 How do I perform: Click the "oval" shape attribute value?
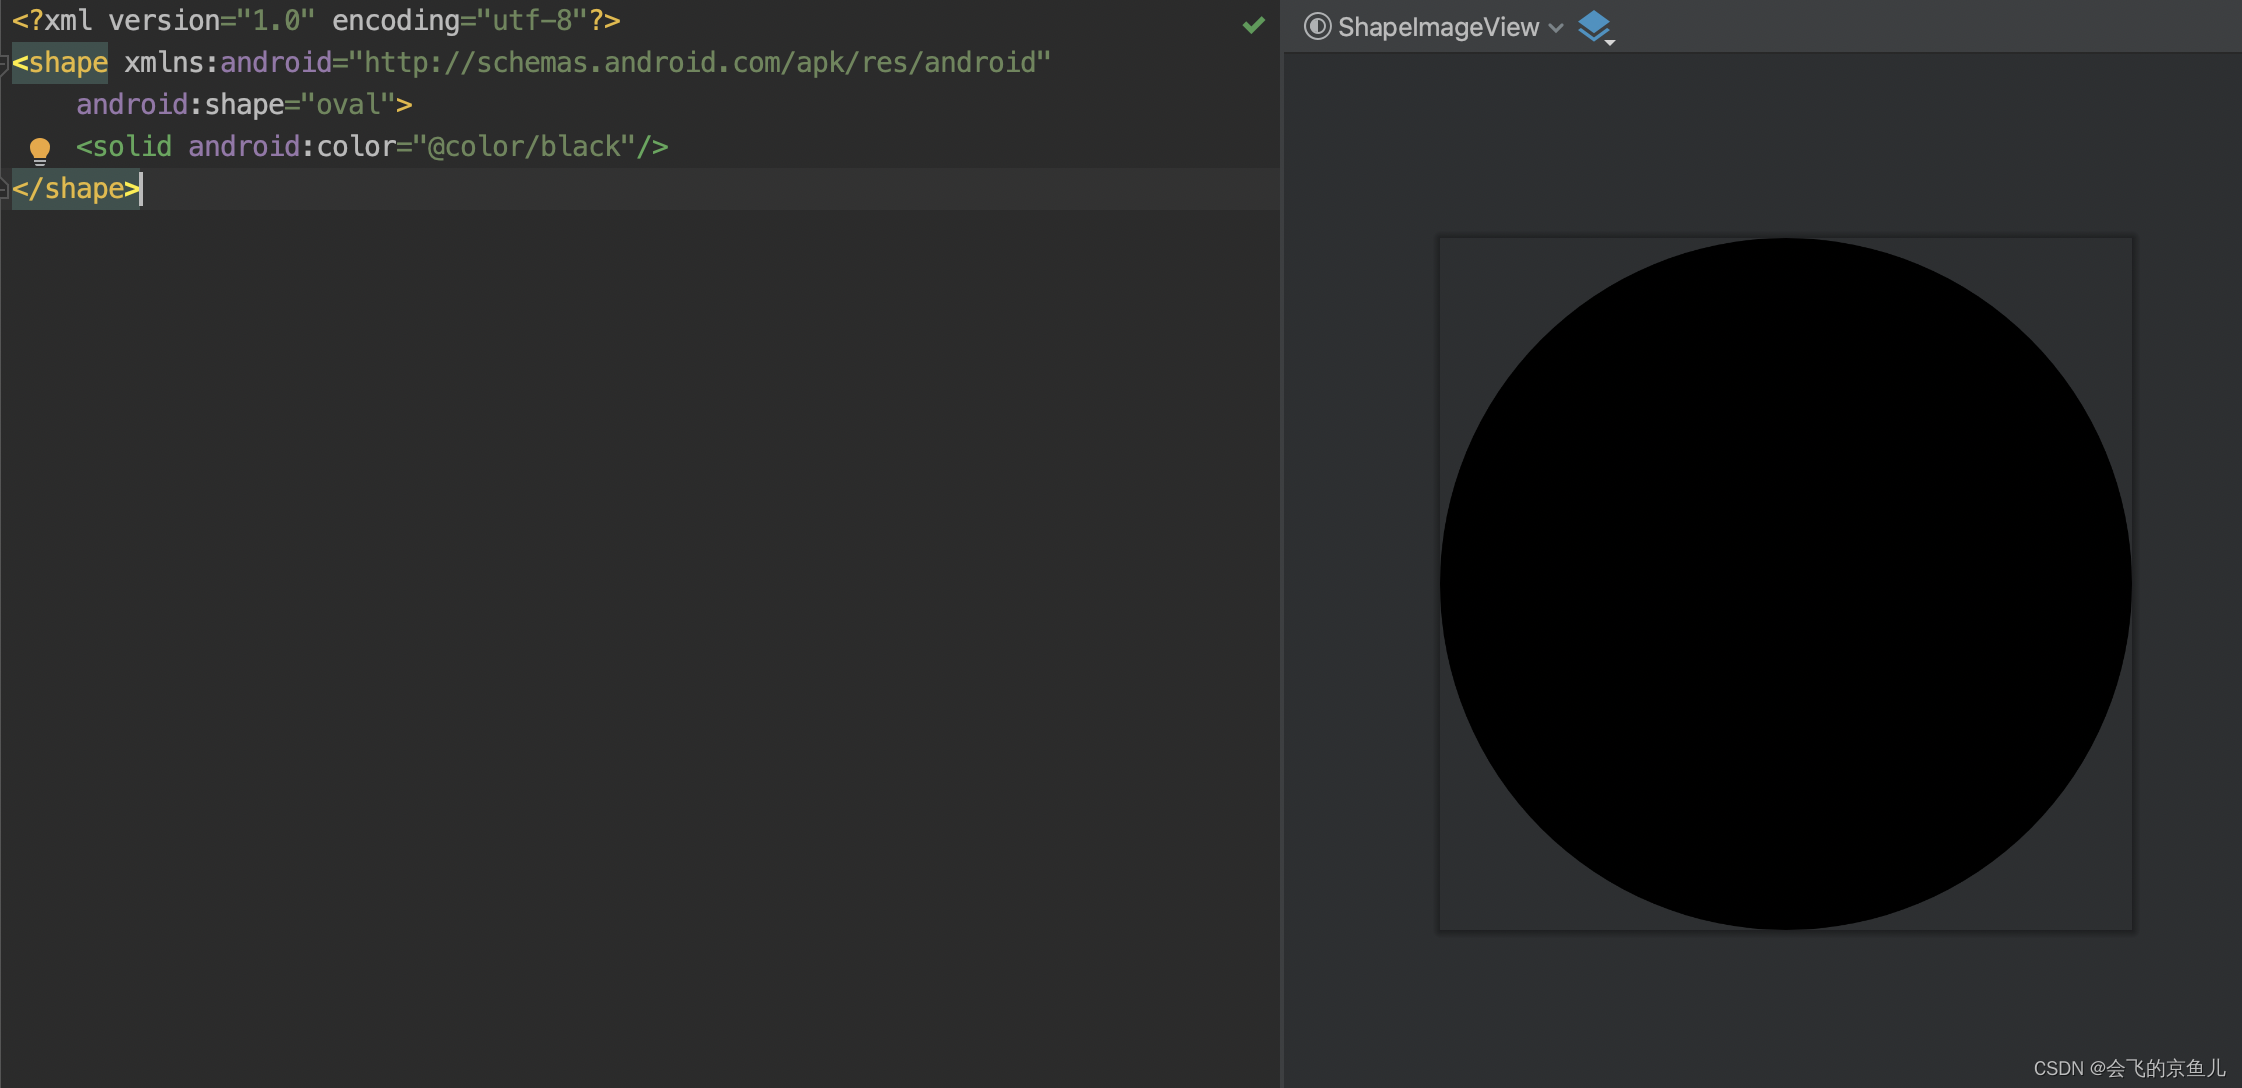(x=348, y=105)
